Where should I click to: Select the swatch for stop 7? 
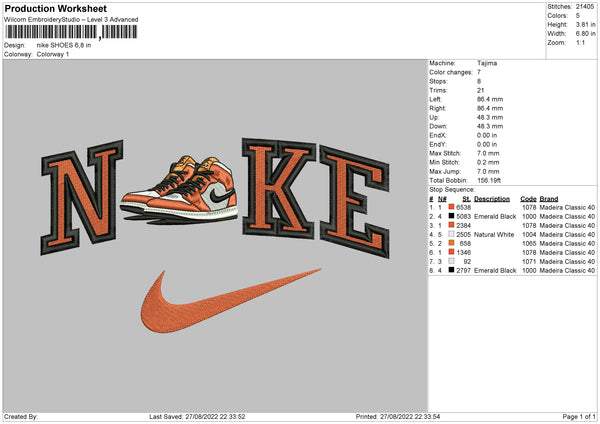click(451, 261)
